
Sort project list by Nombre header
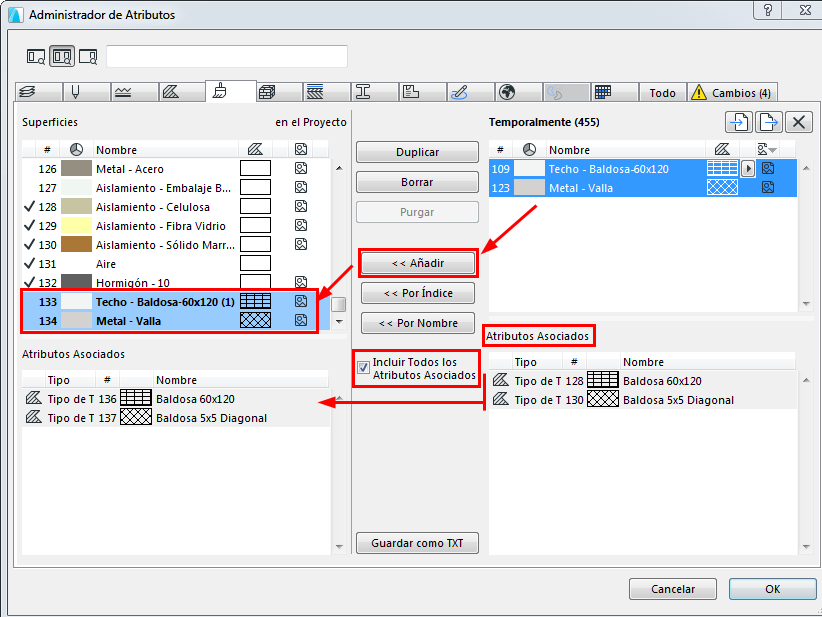(x=166, y=150)
